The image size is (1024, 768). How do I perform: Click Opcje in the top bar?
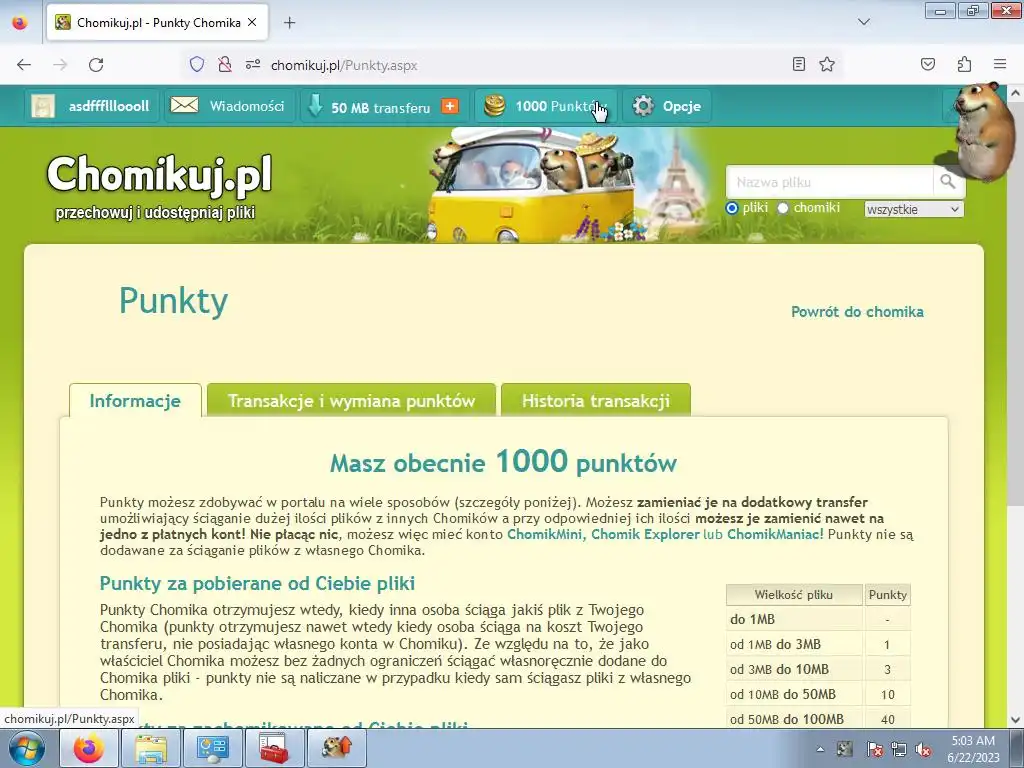tap(682, 106)
